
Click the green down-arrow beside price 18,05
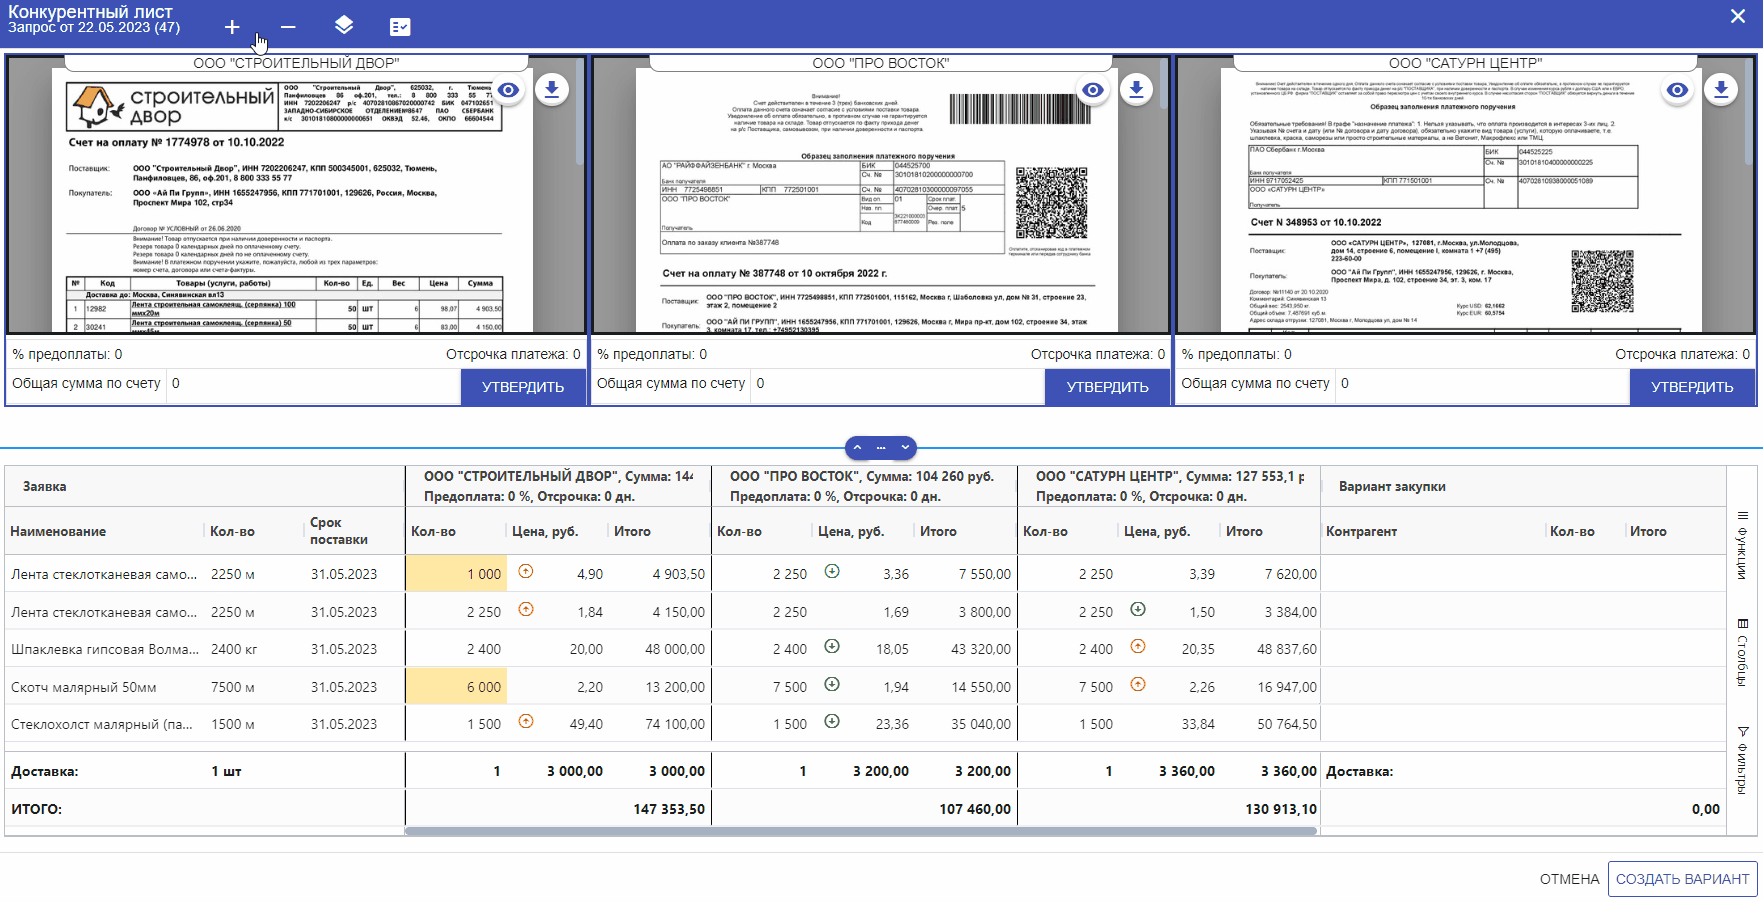pos(832,647)
